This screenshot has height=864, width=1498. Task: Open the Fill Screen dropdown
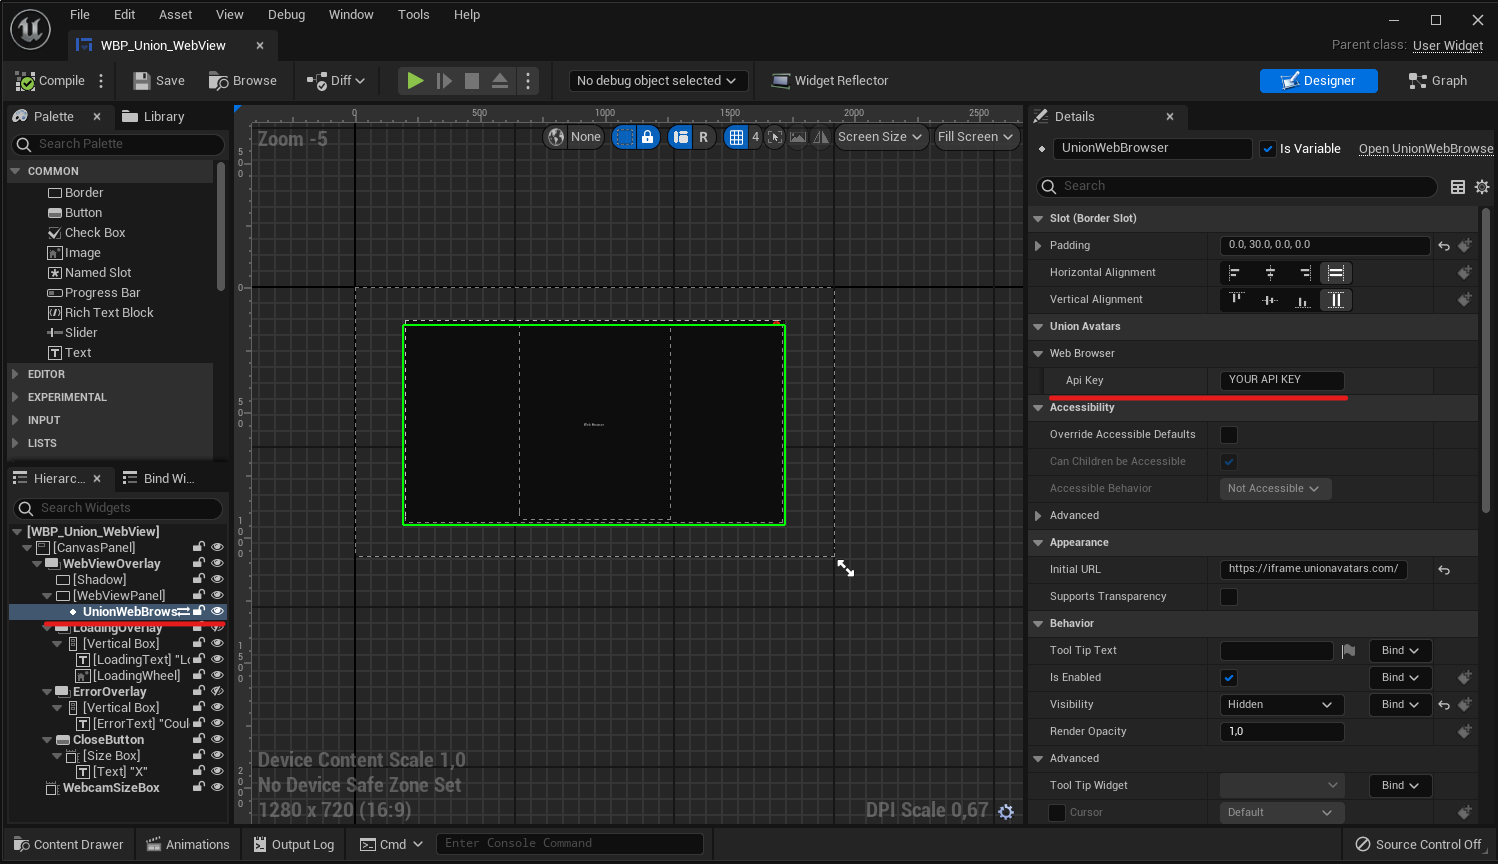pos(975,137)
